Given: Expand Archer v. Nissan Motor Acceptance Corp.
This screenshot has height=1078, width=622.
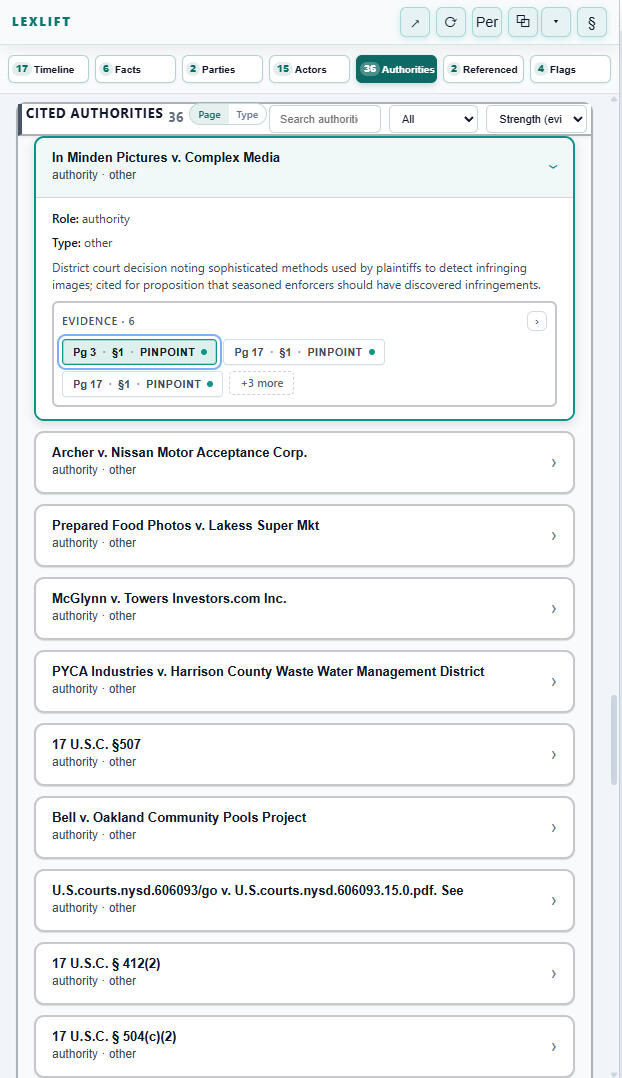Looking at the screenshot, I should click(304, 461).
